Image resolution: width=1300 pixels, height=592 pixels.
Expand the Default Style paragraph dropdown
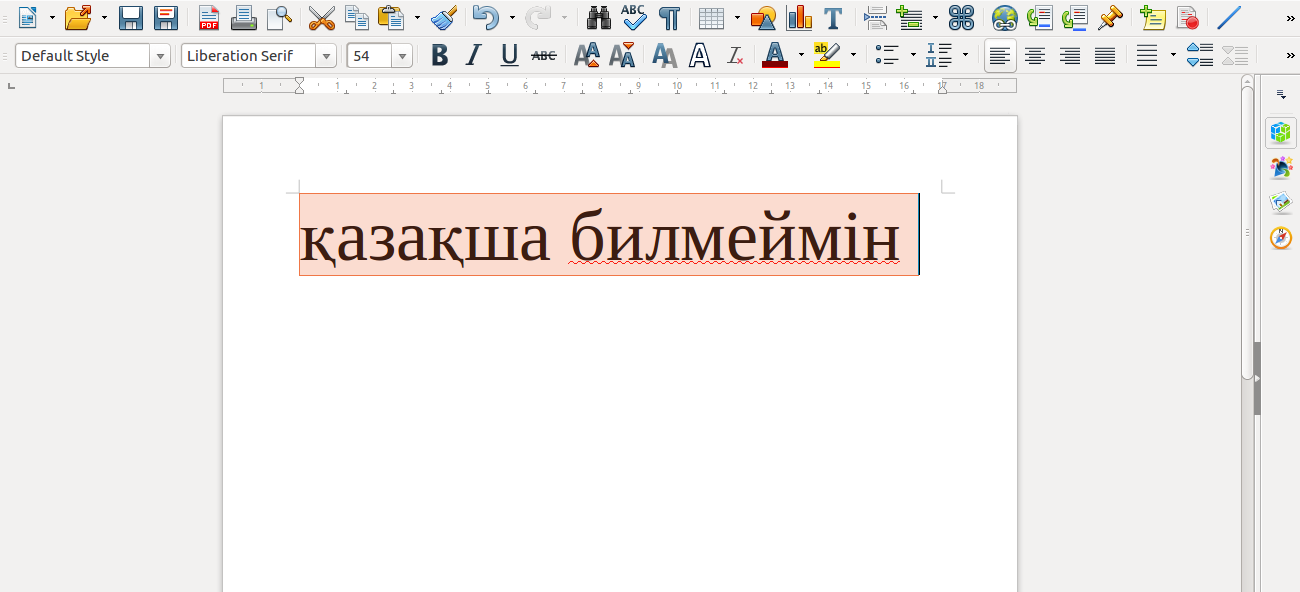coord(160,56)
